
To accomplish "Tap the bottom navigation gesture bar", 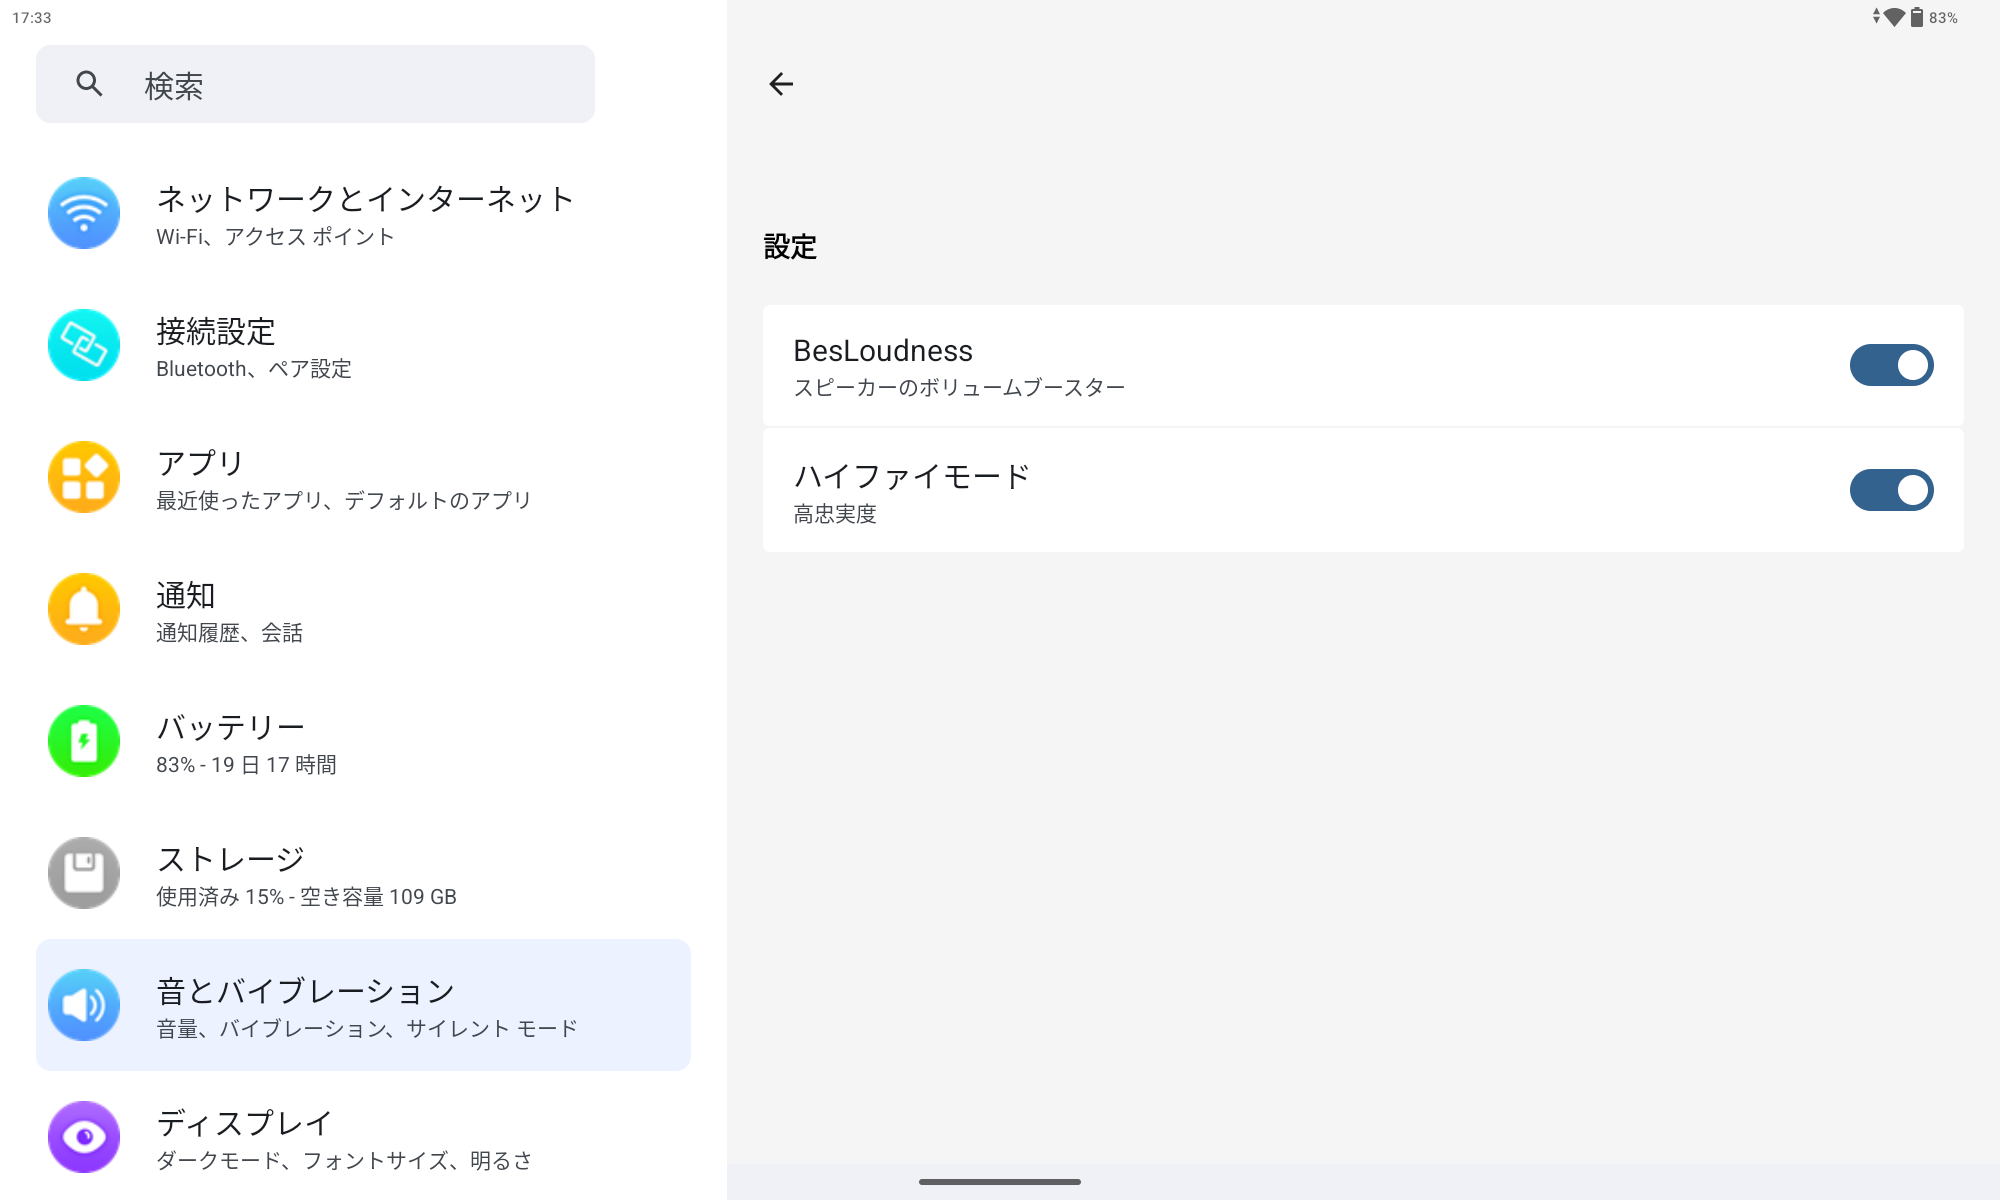I will click(999, 1182).
